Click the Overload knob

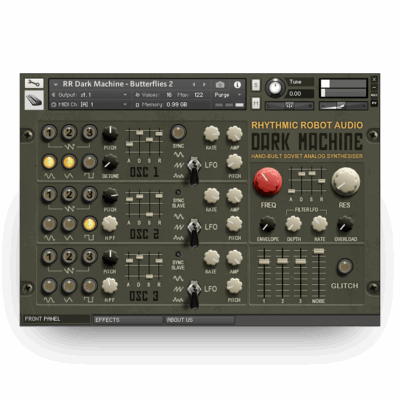click(345, 224)
